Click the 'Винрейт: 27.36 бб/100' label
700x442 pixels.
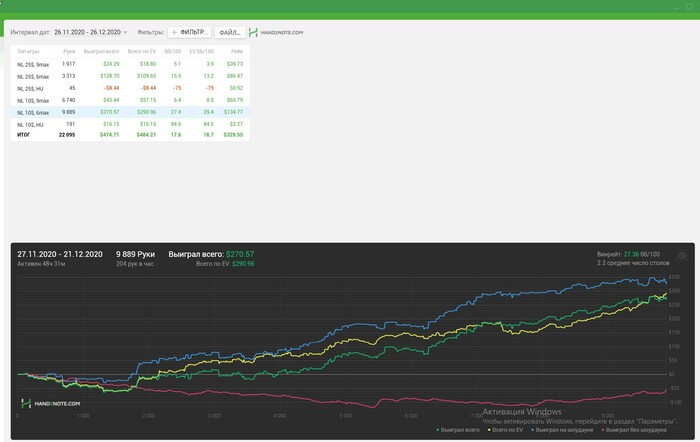click(x=628, y=254)
